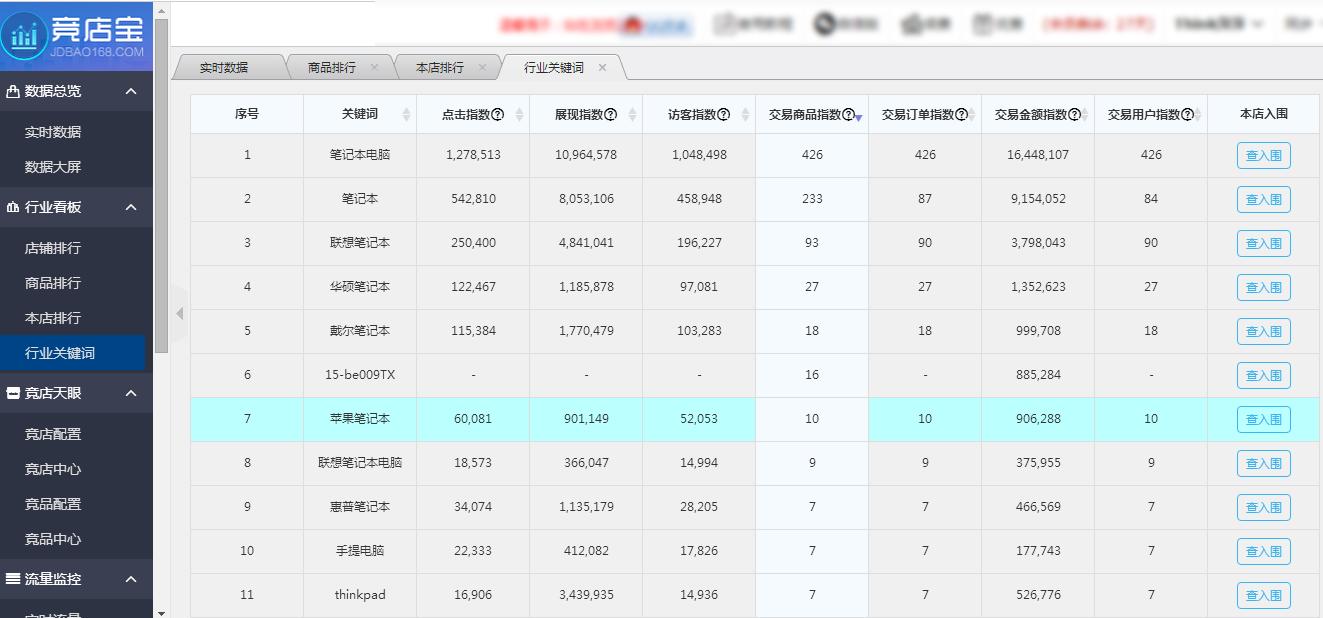Click 查入围 for 戴尔笔记本 row
The height and width of the screenshot is (618, 1323).
click(x=1263, y=332)
